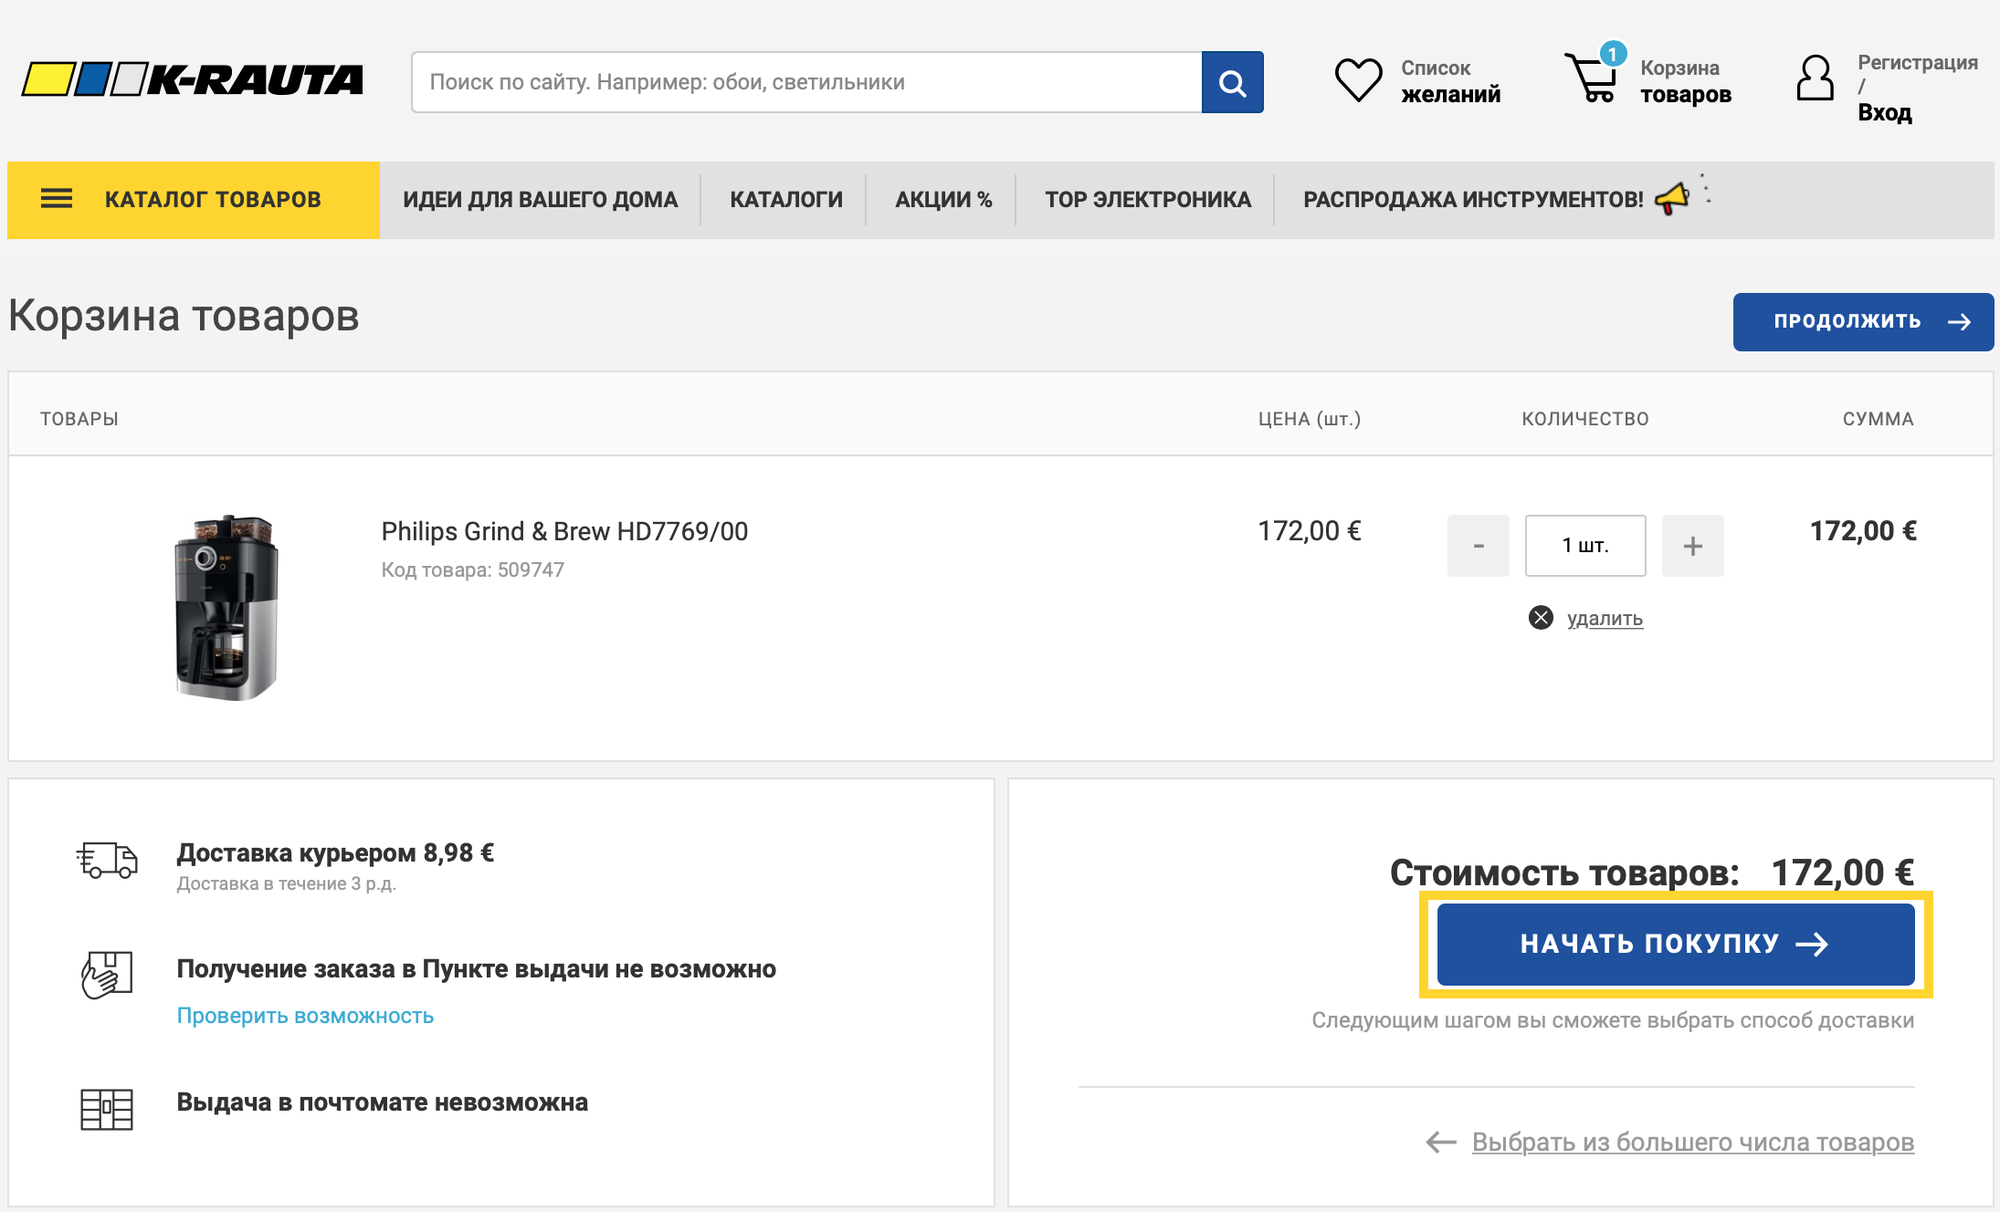The height and width of the screenshot is (1212, 2000).
Task: Click the ПРОДОЛЖИТЬ button
Action: (x=1863, y=322)
